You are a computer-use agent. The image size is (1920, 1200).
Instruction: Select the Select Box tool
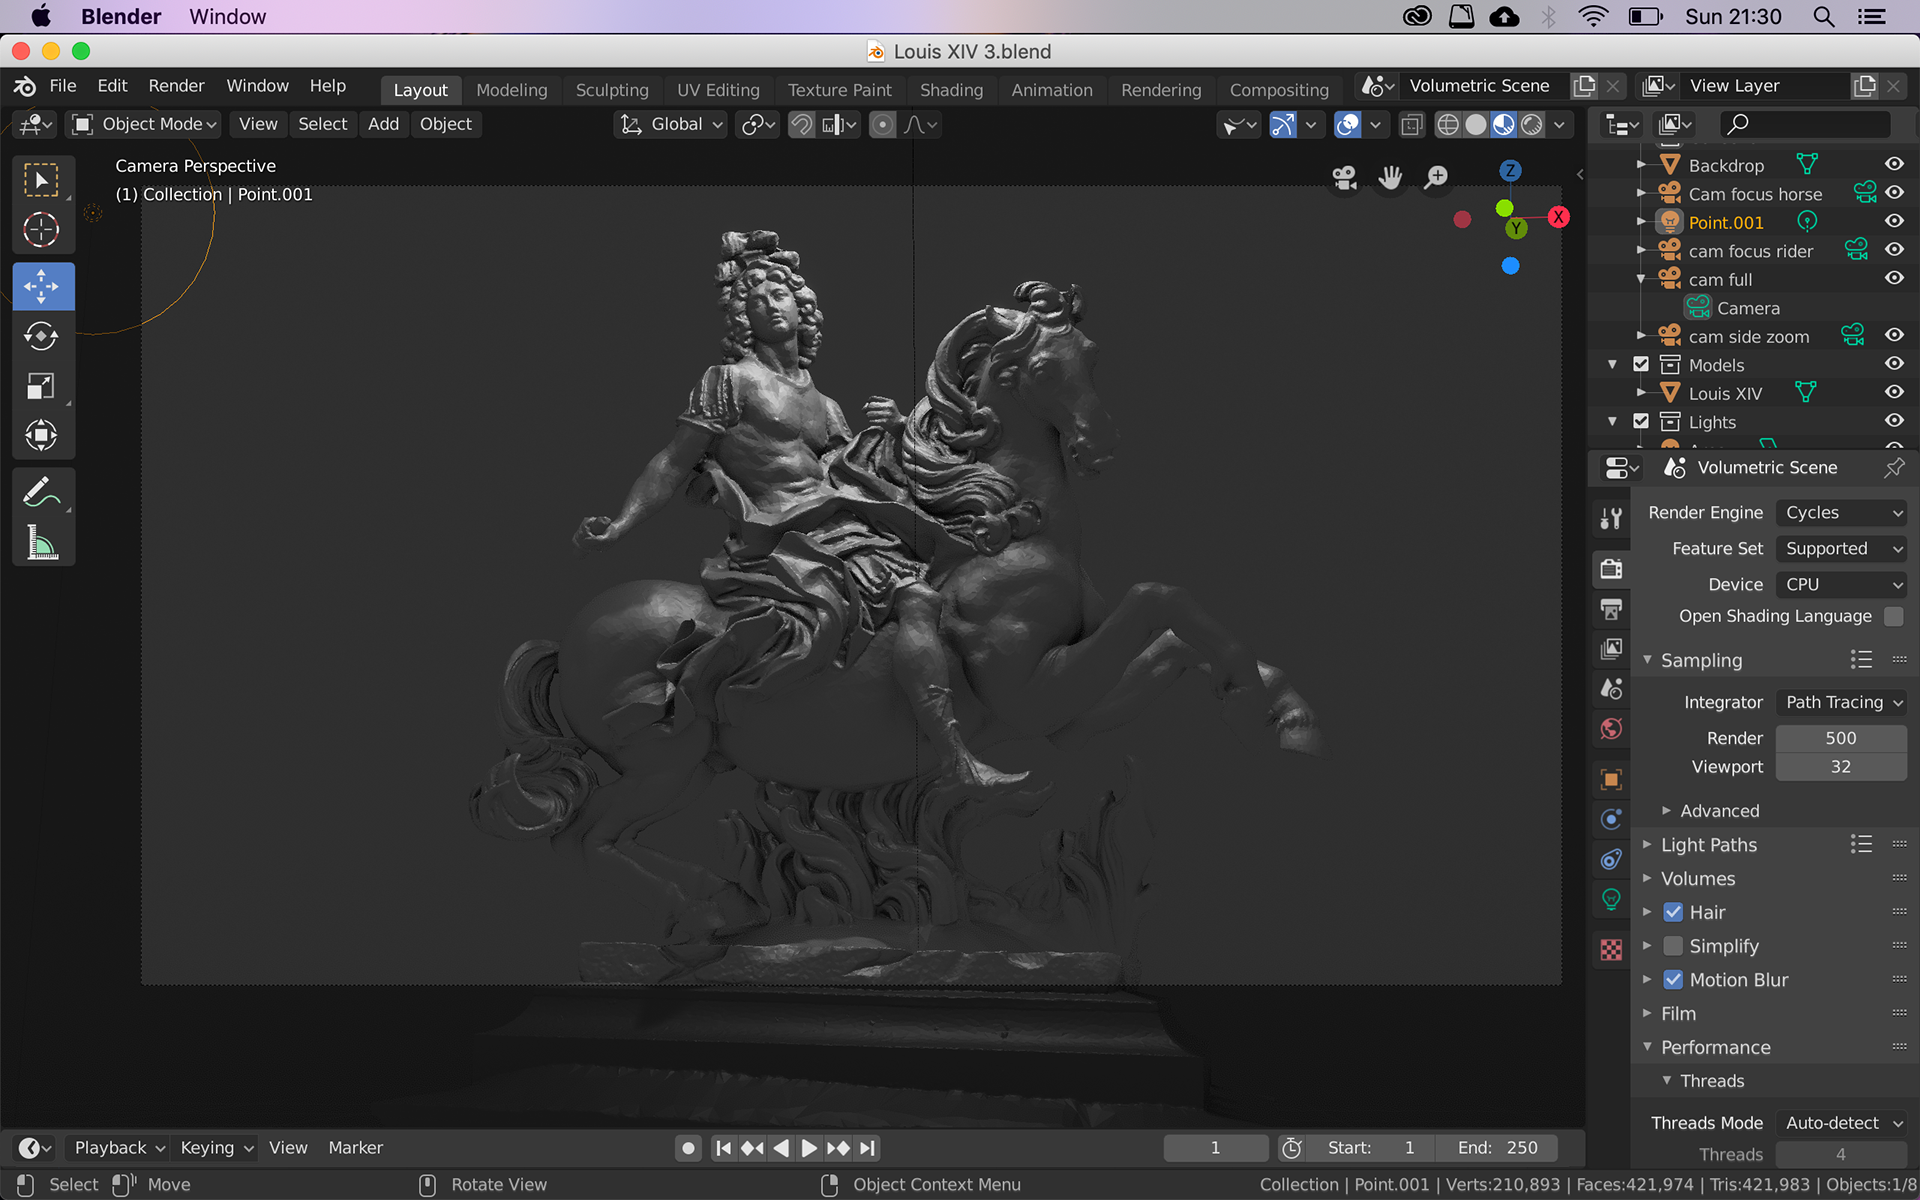click(x=42, y=181)
